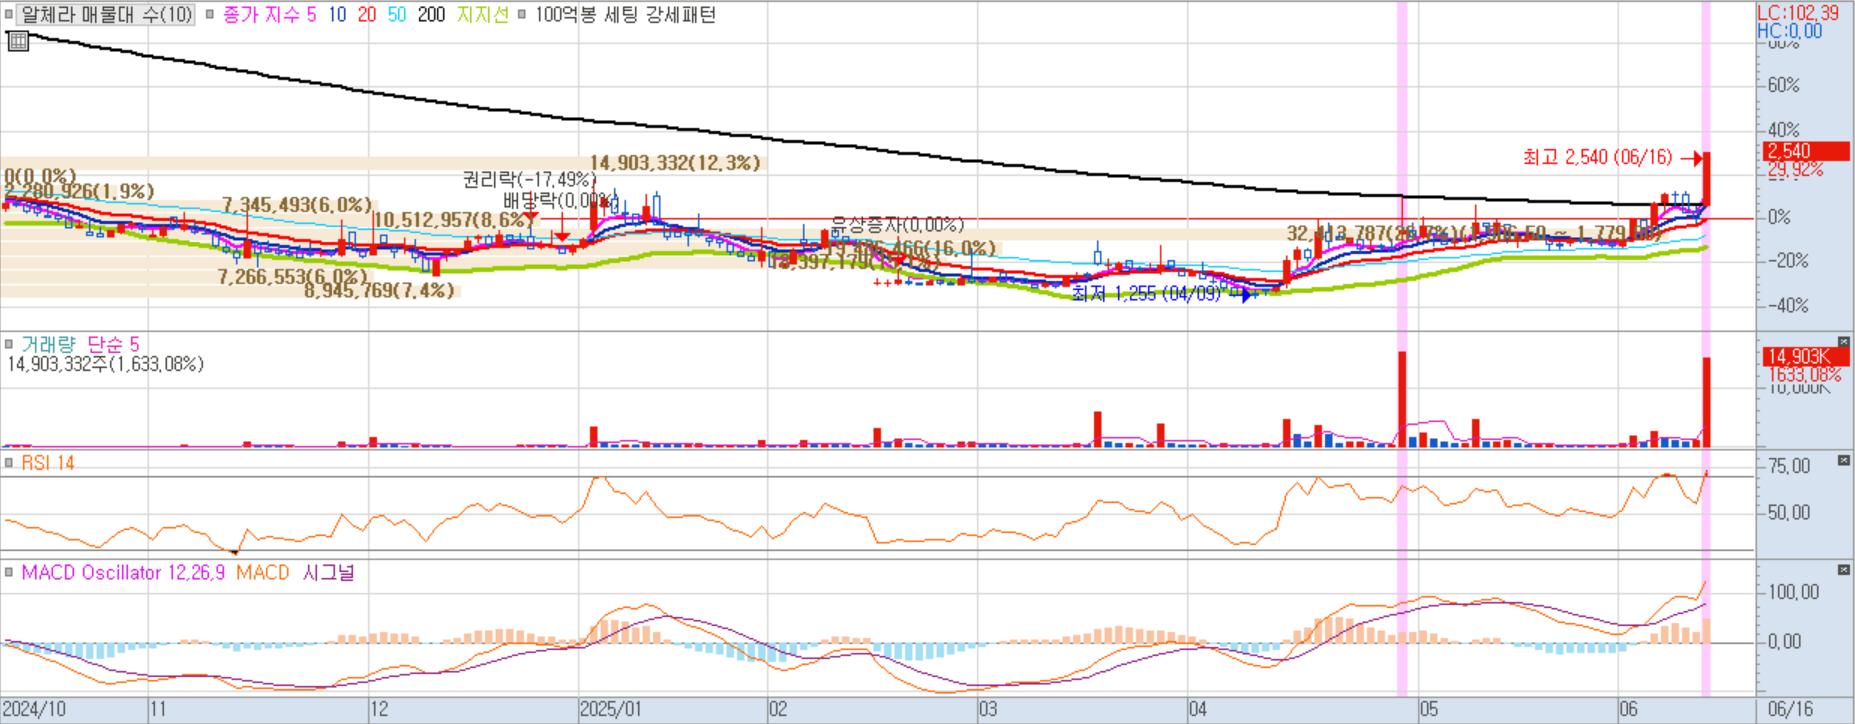1855x724 pixels.
Task: Open the data table grid icon
Action: point(18,41)
